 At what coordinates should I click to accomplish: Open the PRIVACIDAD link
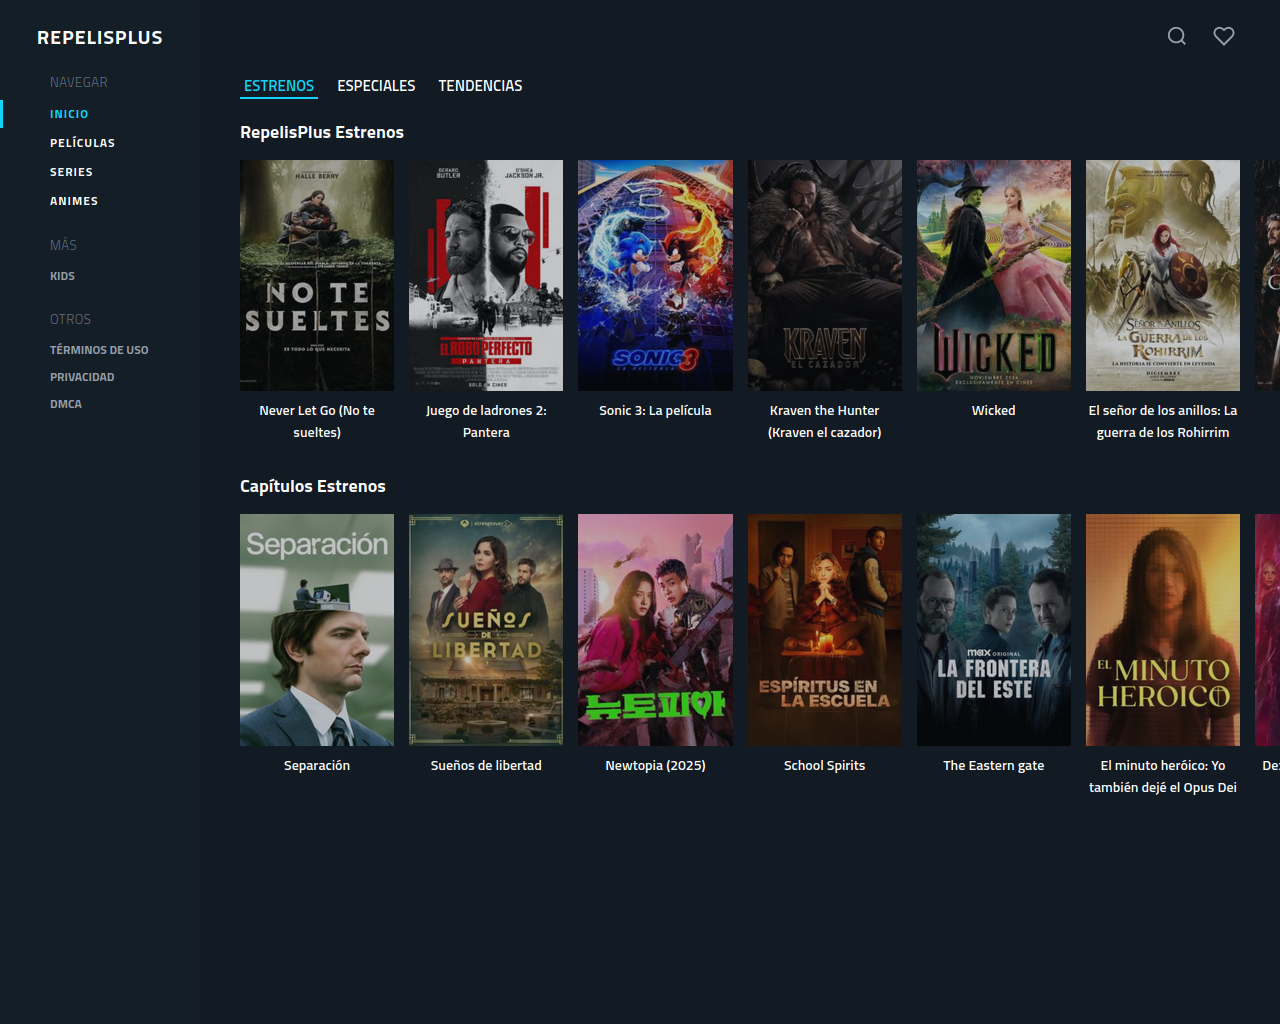[82, 377]
